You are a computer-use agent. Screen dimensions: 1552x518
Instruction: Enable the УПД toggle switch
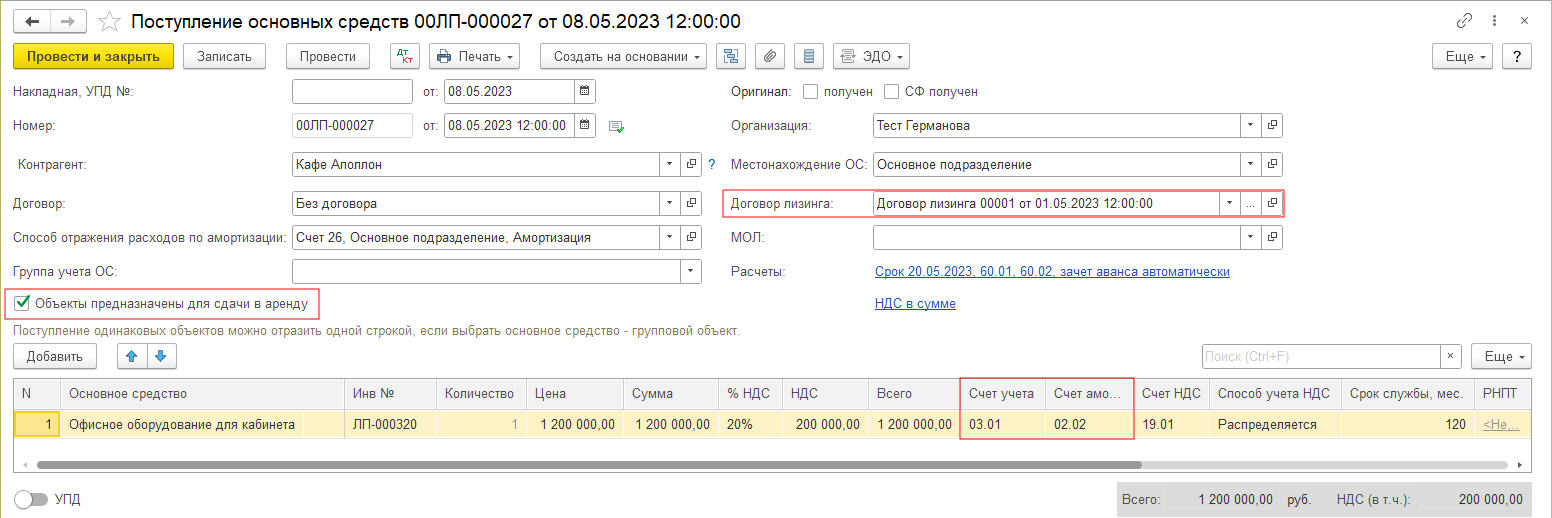coord(31,499)
